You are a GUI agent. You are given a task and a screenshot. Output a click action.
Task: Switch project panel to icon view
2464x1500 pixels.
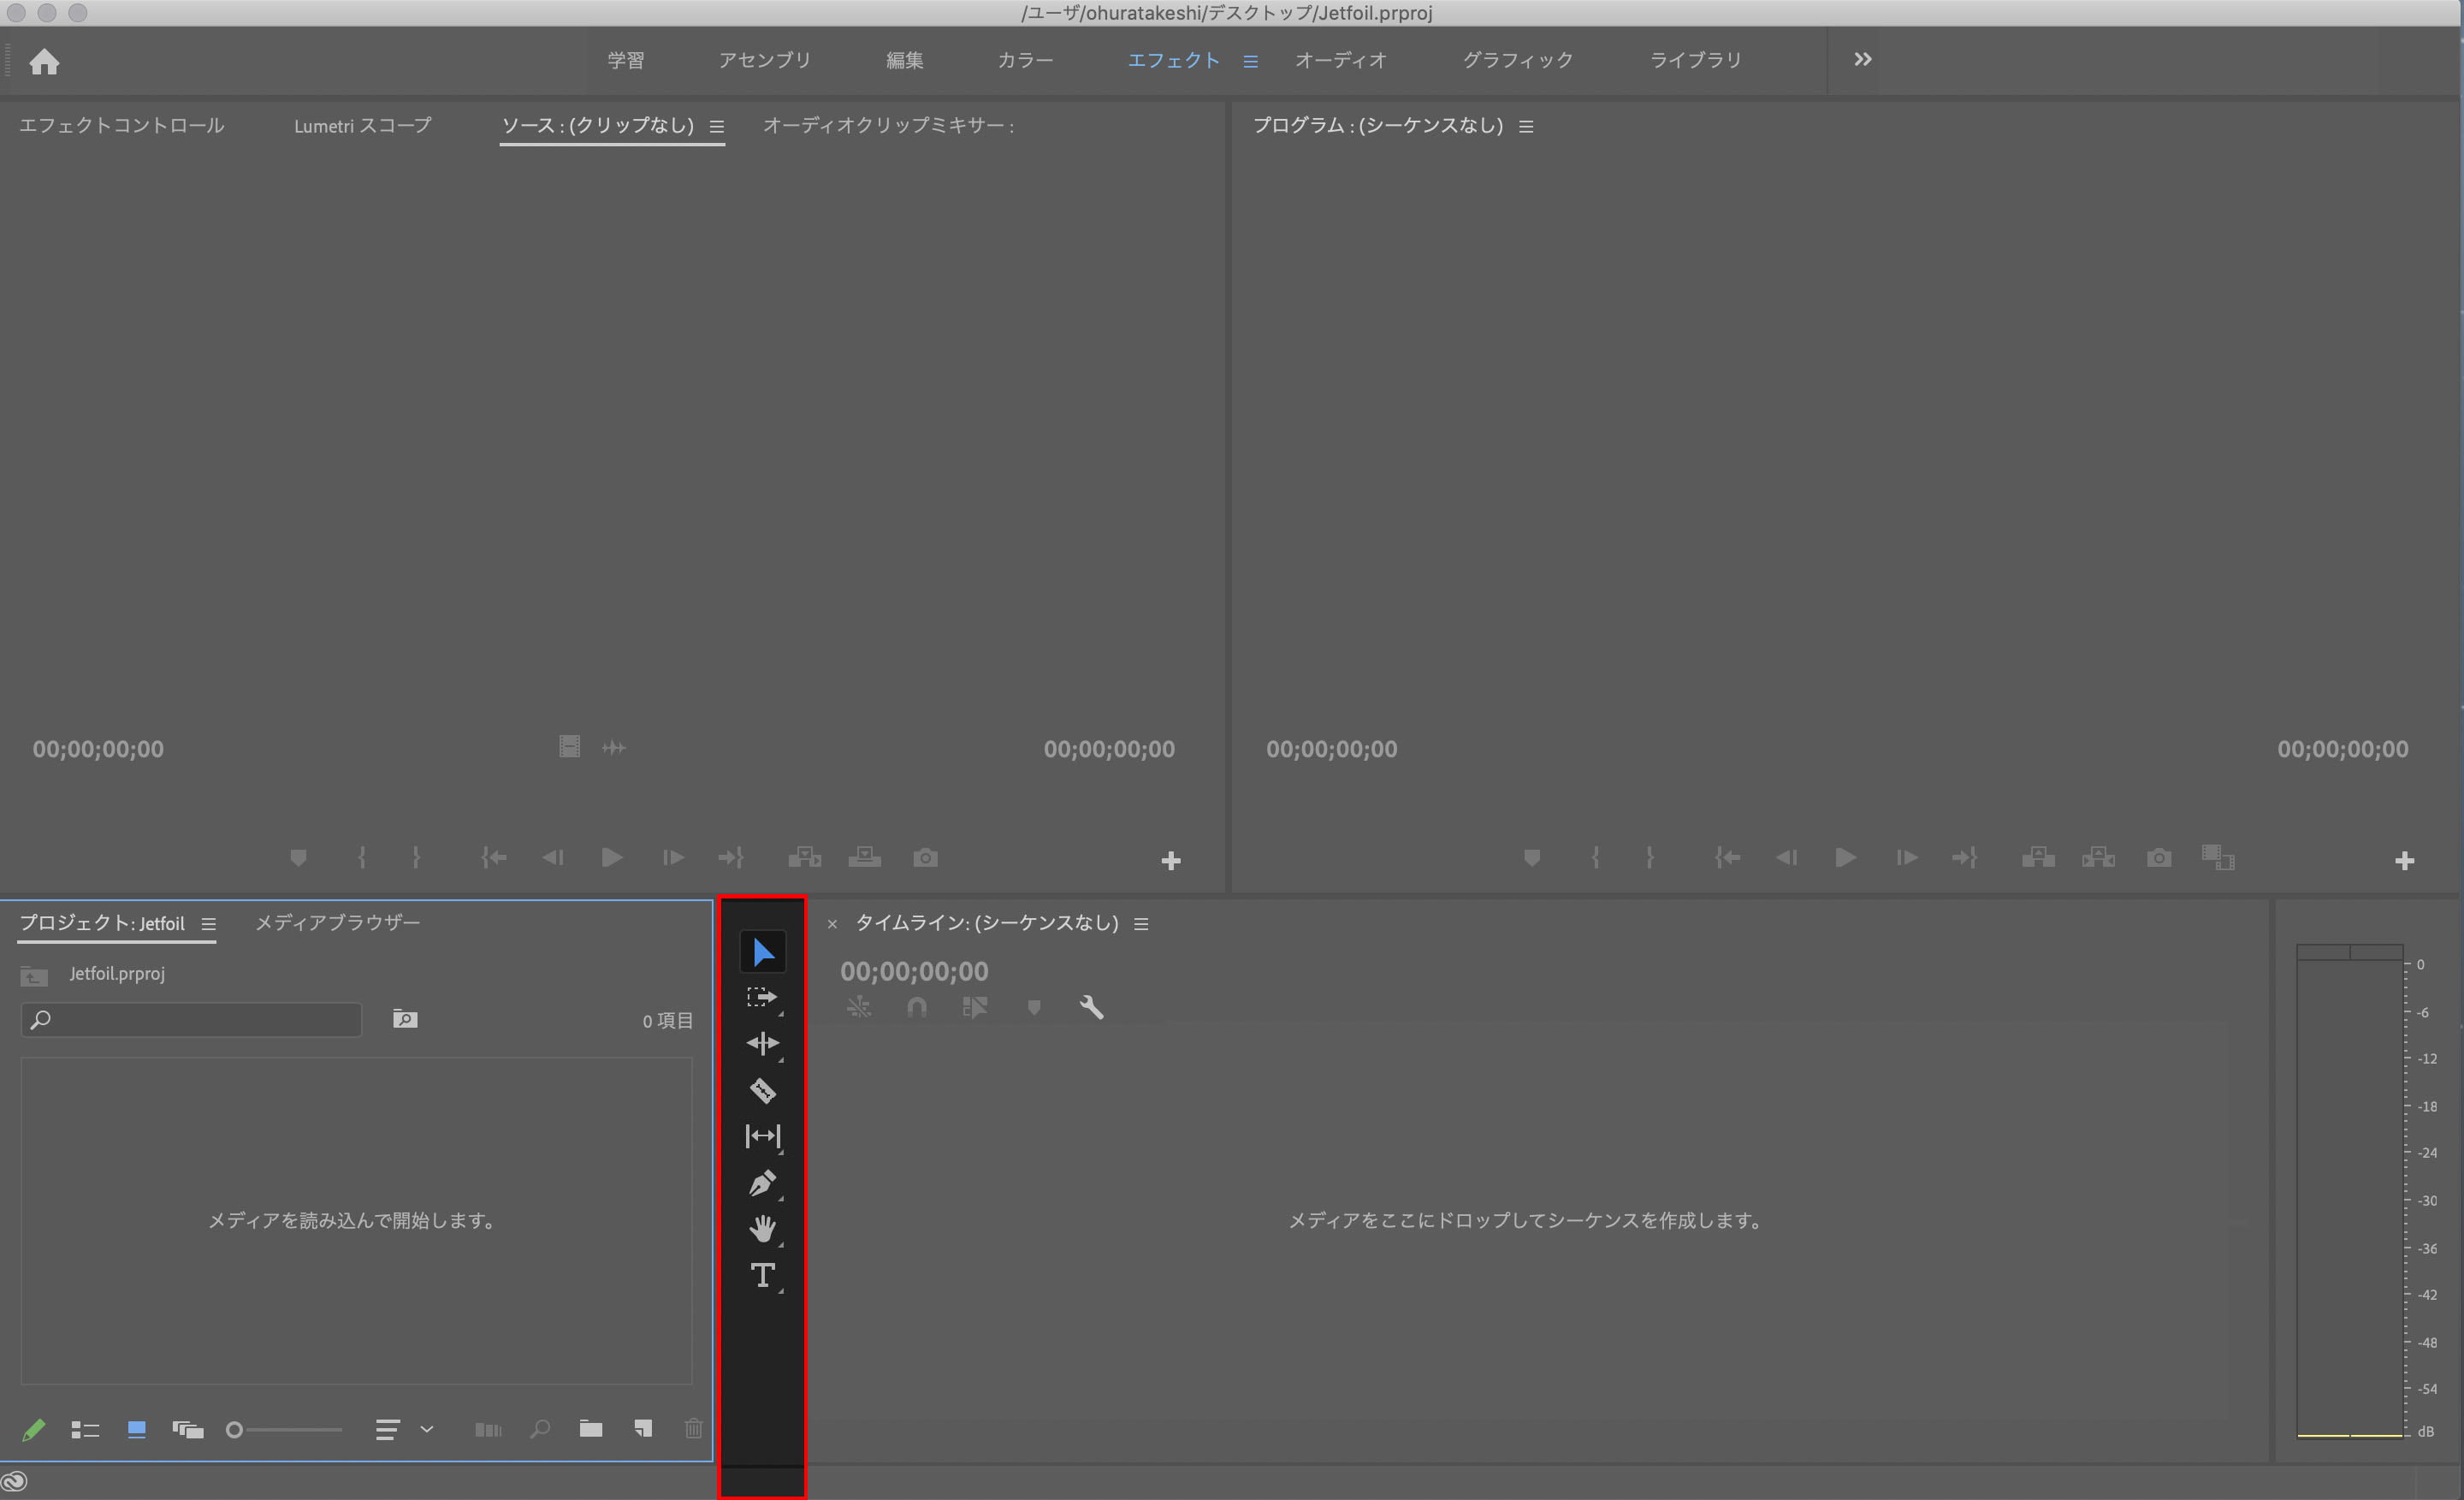click(x=137, y=1429)
